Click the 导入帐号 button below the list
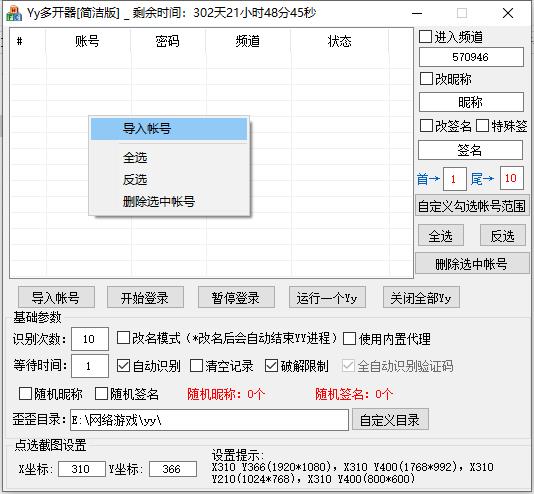This screenshot has height=494, width=534. (56, 297)
